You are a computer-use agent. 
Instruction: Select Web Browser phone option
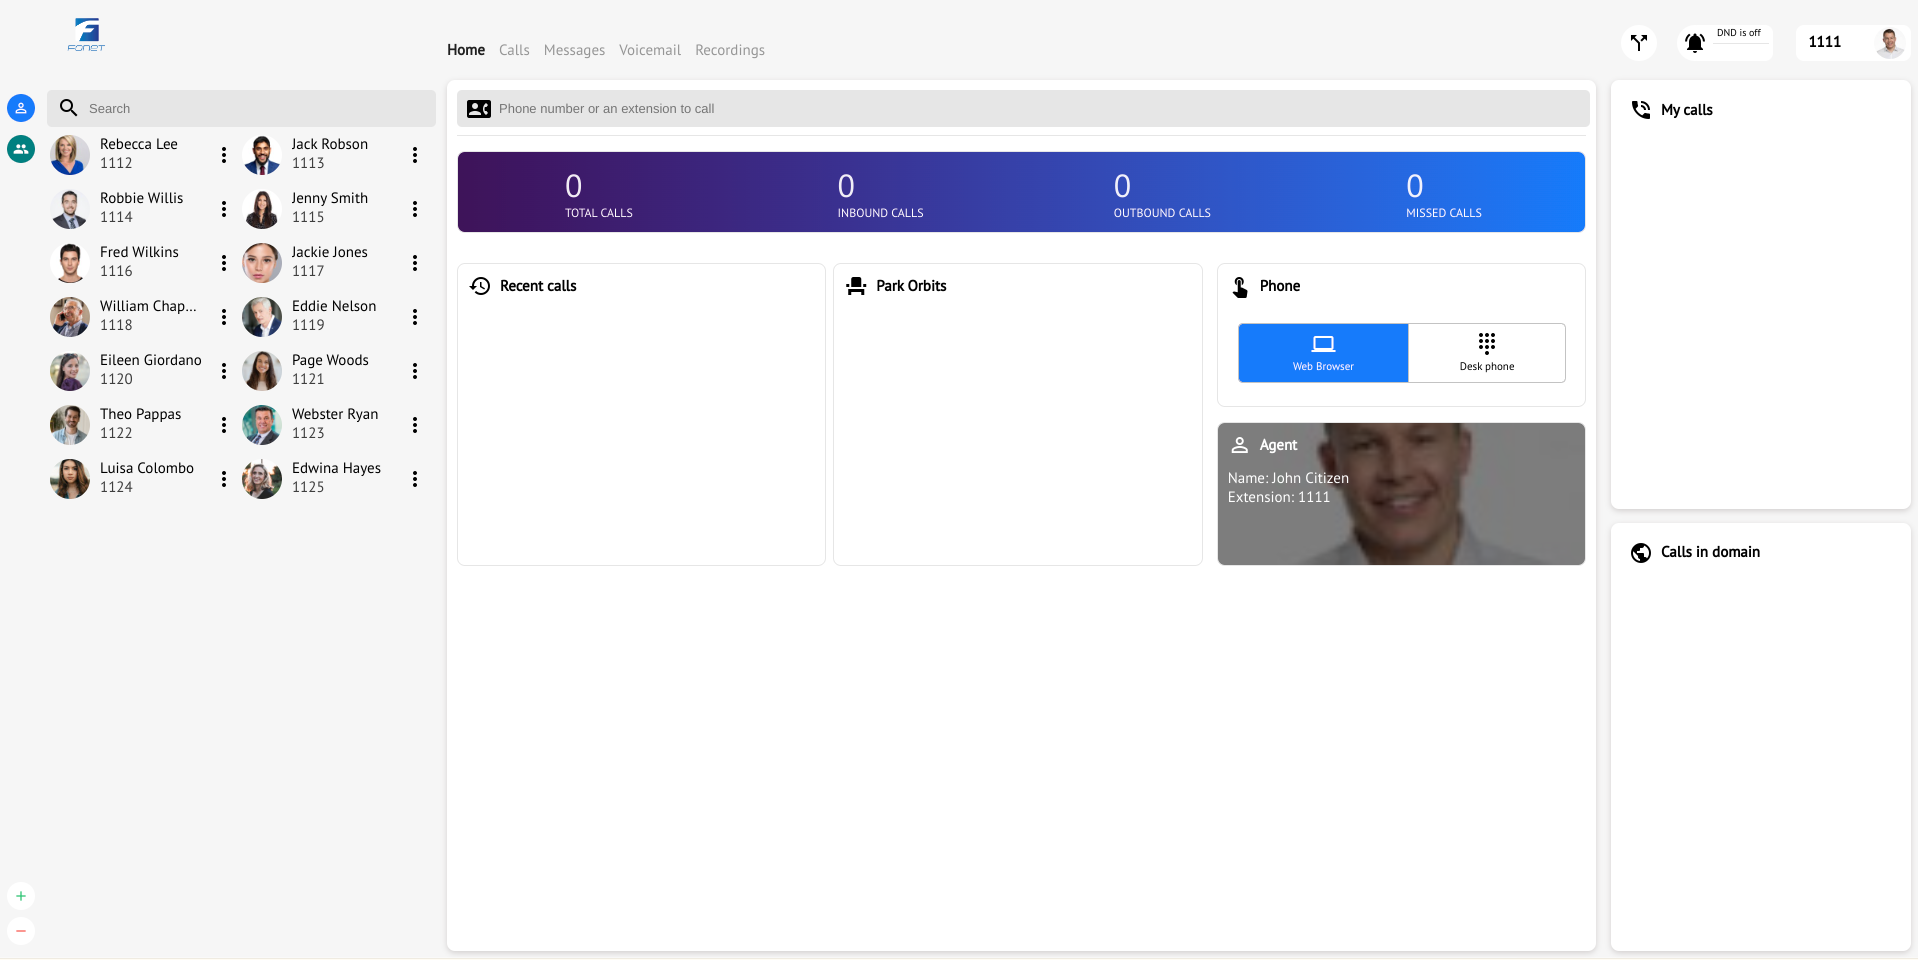pyautogui.click(x=1323, y=353)
